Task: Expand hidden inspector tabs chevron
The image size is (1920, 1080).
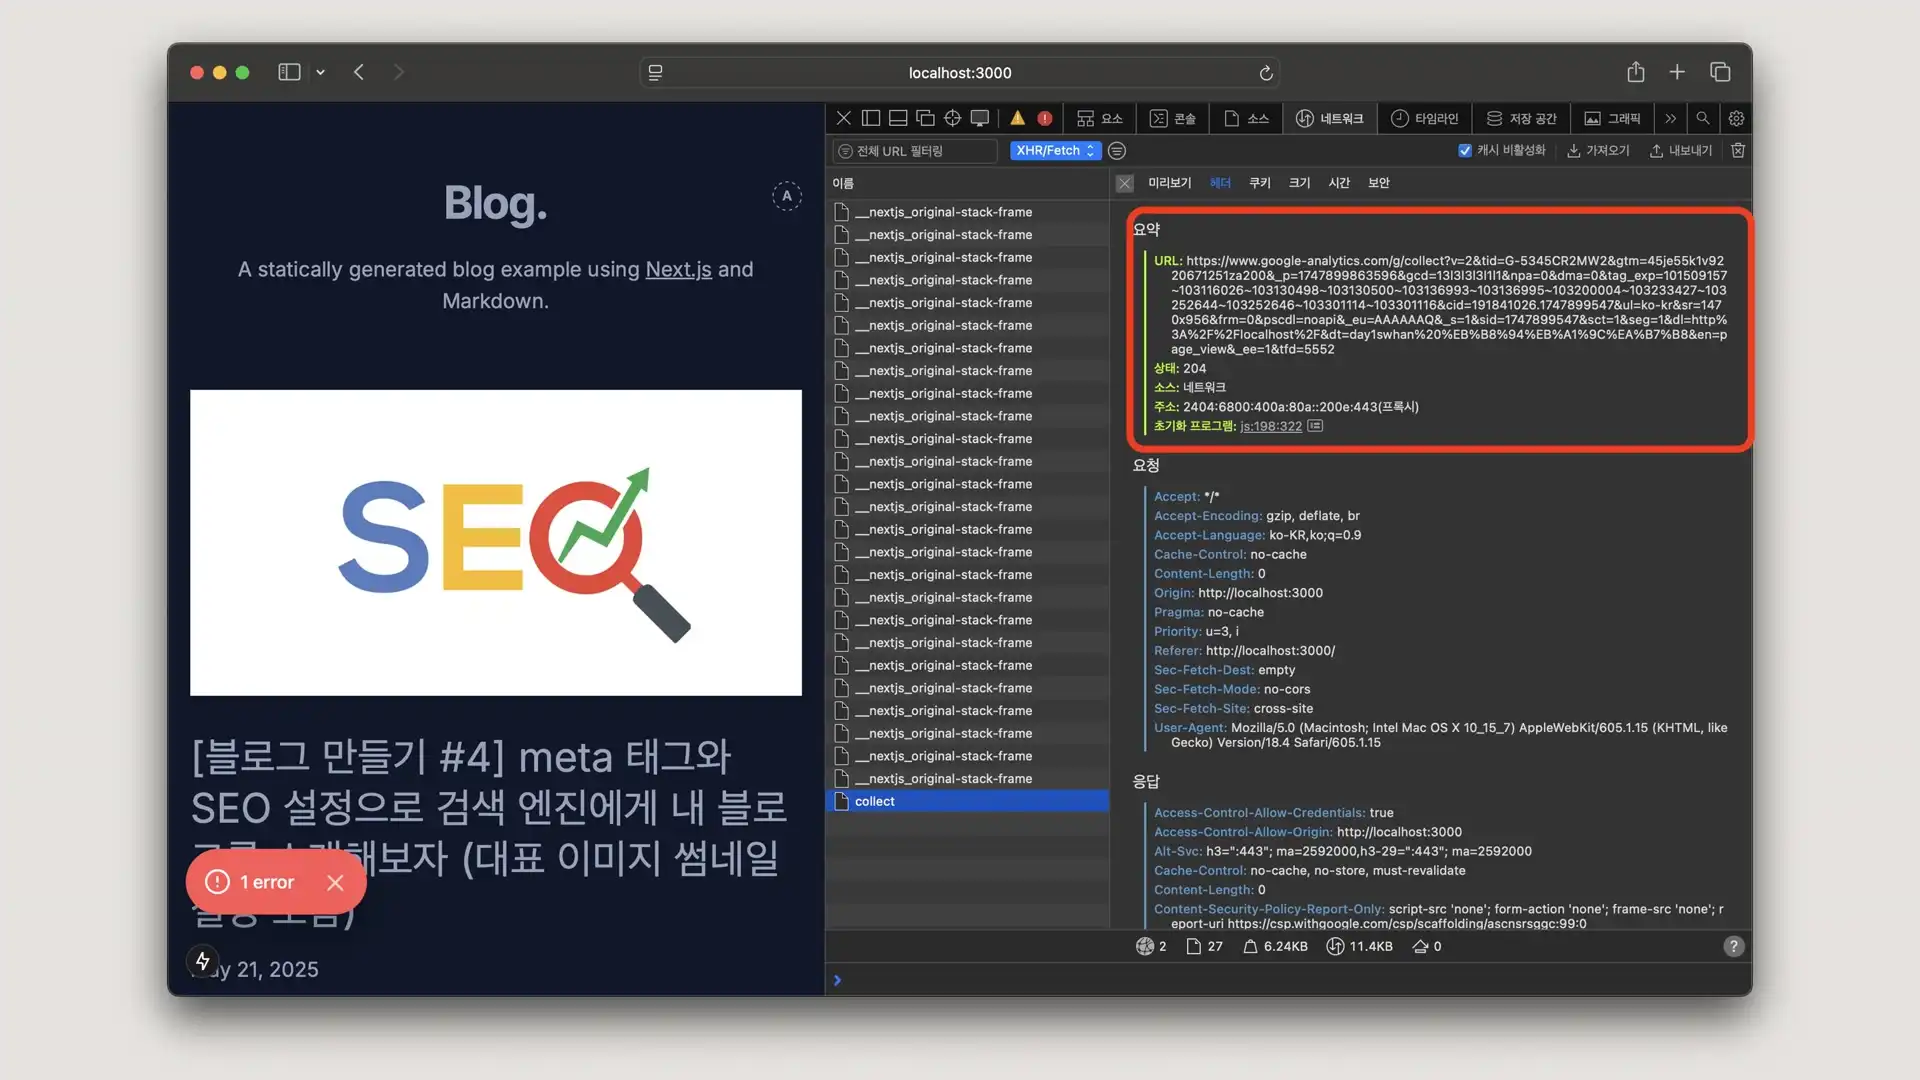Action: coord(1670,118)
